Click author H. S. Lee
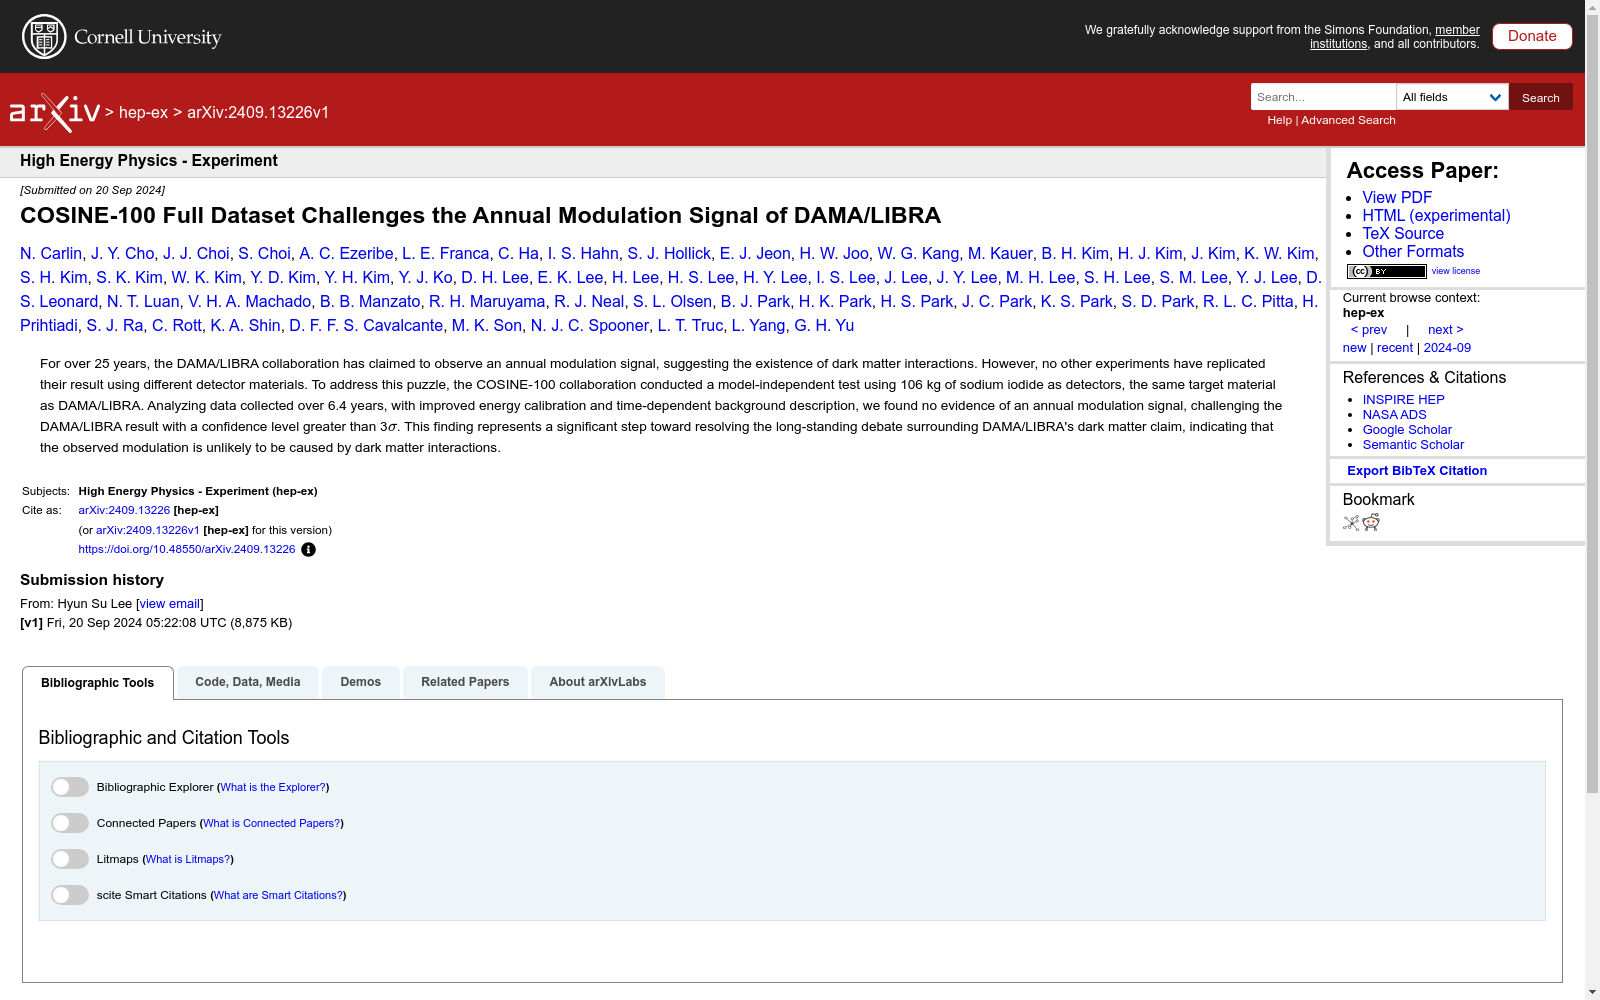1600x1000 pixels. tap(701, 278)
